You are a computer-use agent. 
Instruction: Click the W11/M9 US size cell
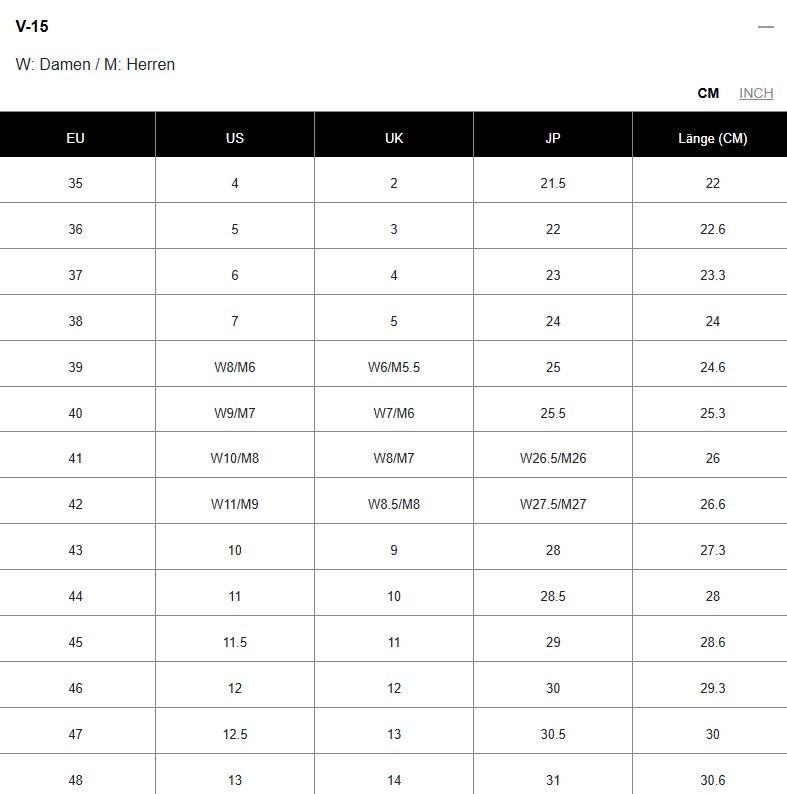(x=235, y=504)
